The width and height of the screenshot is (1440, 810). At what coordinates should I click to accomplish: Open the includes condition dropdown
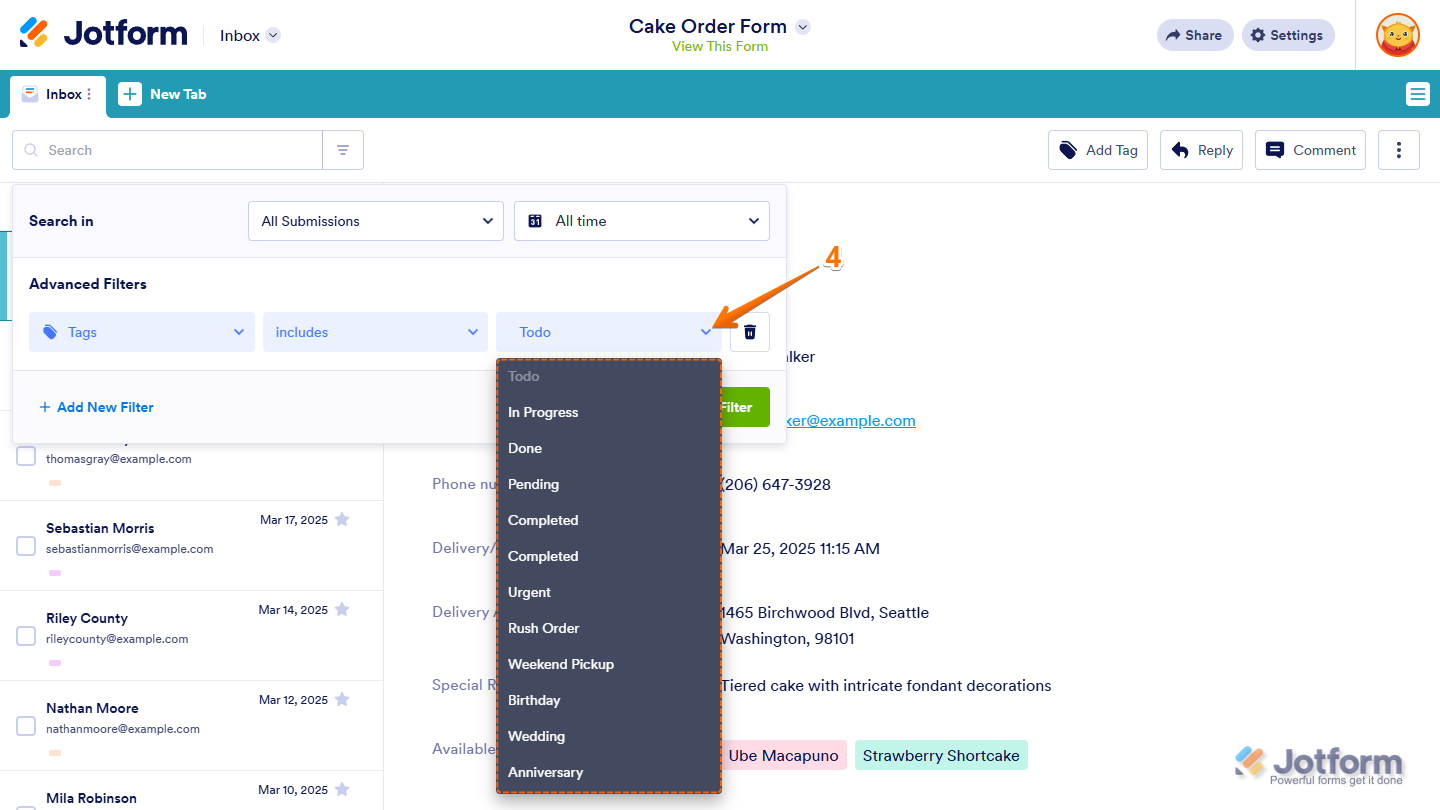[x=375, y=331]
